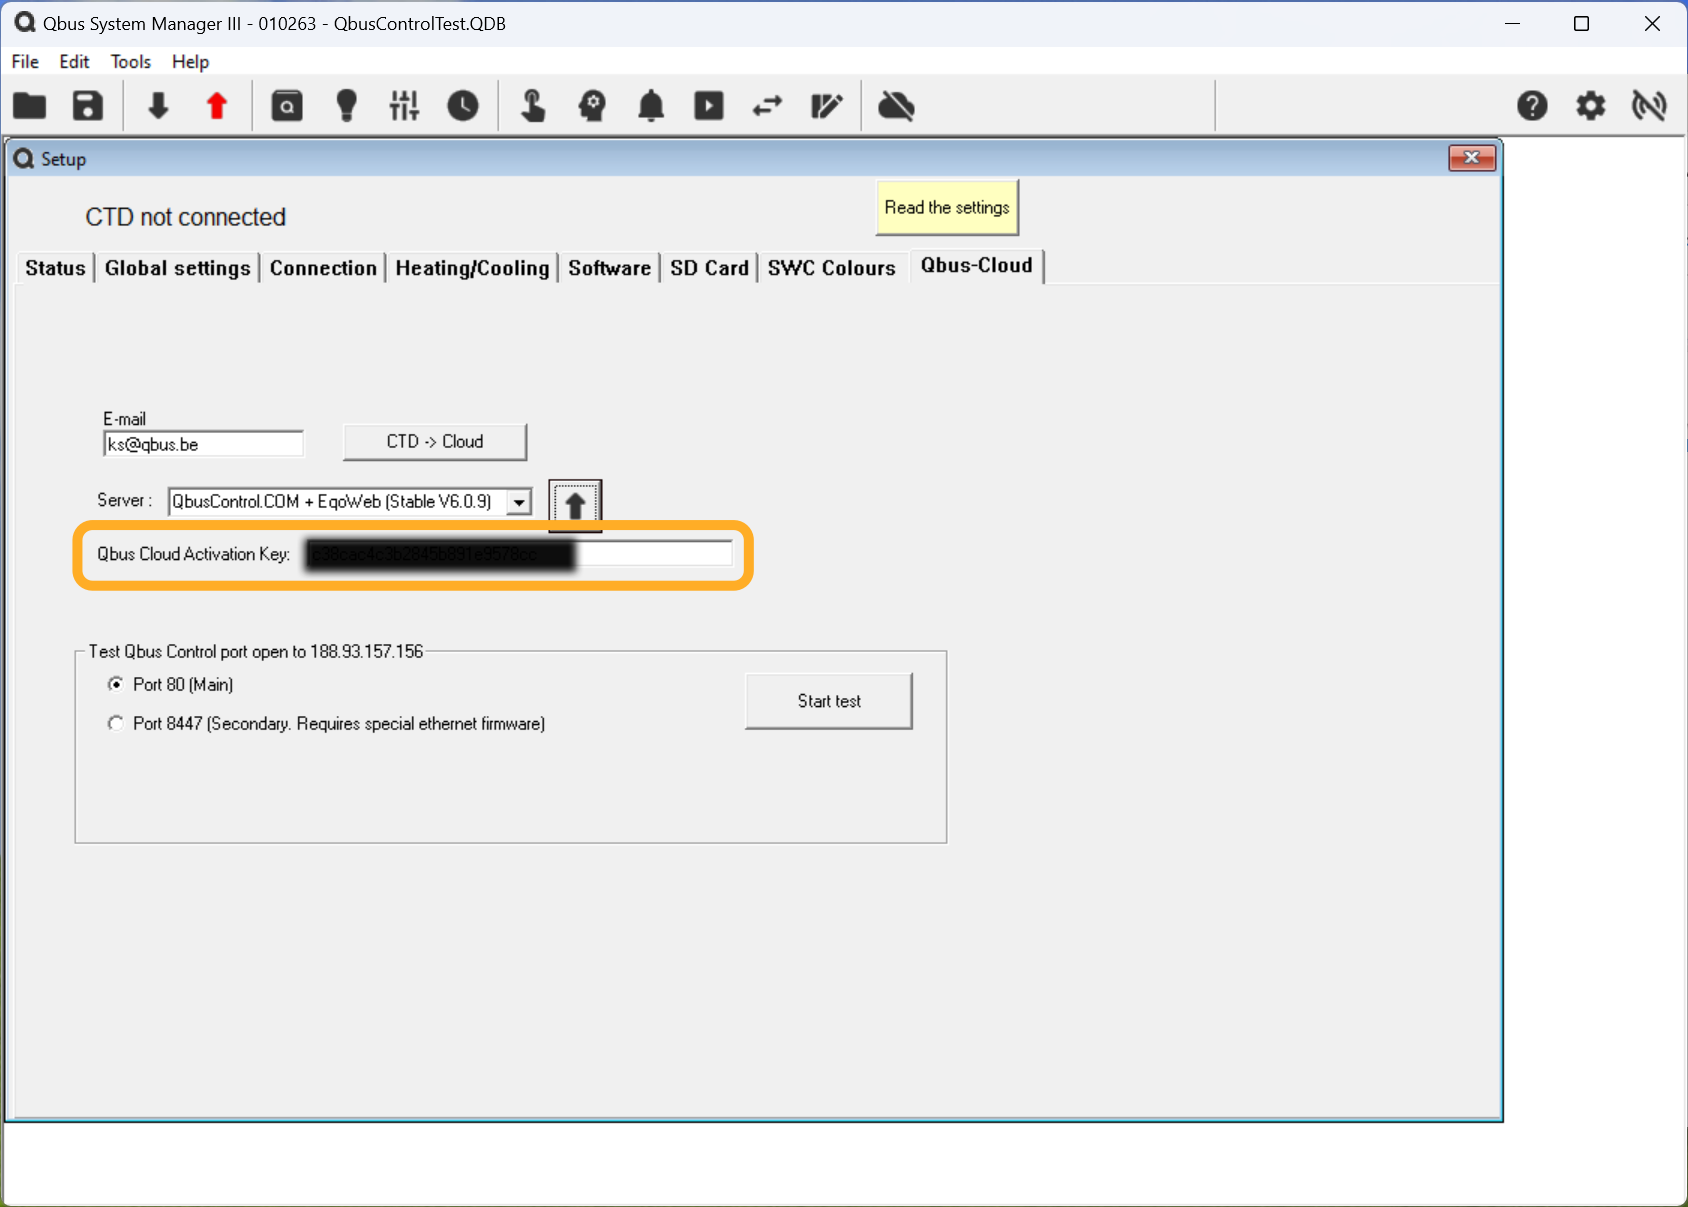Close the Setup dialog with red X
The width and height of the screenshot is (1688, 1207).
(1472, 158)
